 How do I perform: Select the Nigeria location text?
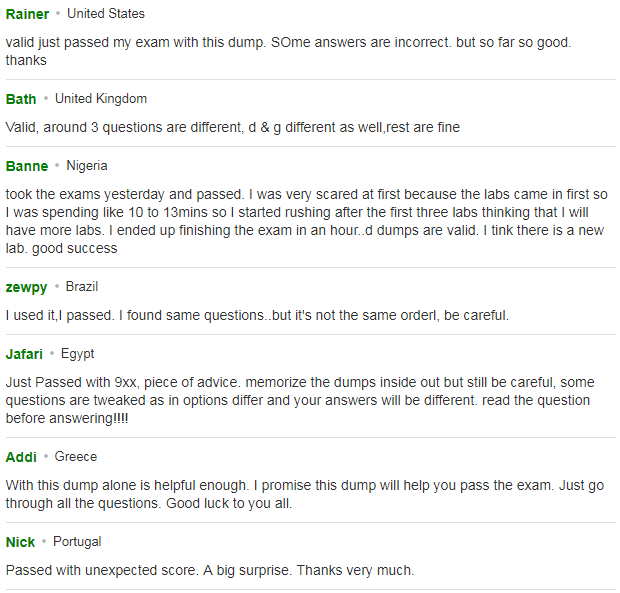click(87, 166)
